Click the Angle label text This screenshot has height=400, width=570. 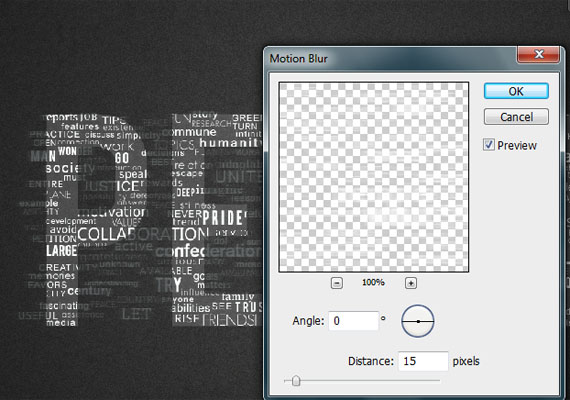tap(308, 321)
